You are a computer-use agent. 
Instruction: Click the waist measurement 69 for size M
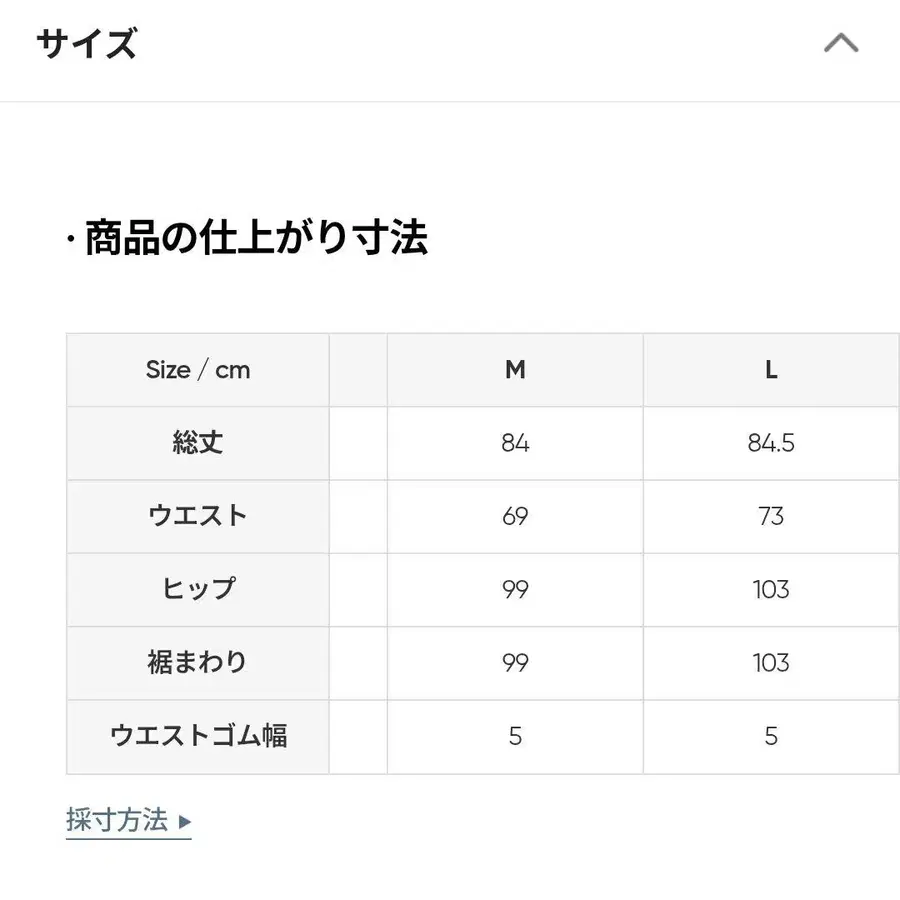[514, 516]
